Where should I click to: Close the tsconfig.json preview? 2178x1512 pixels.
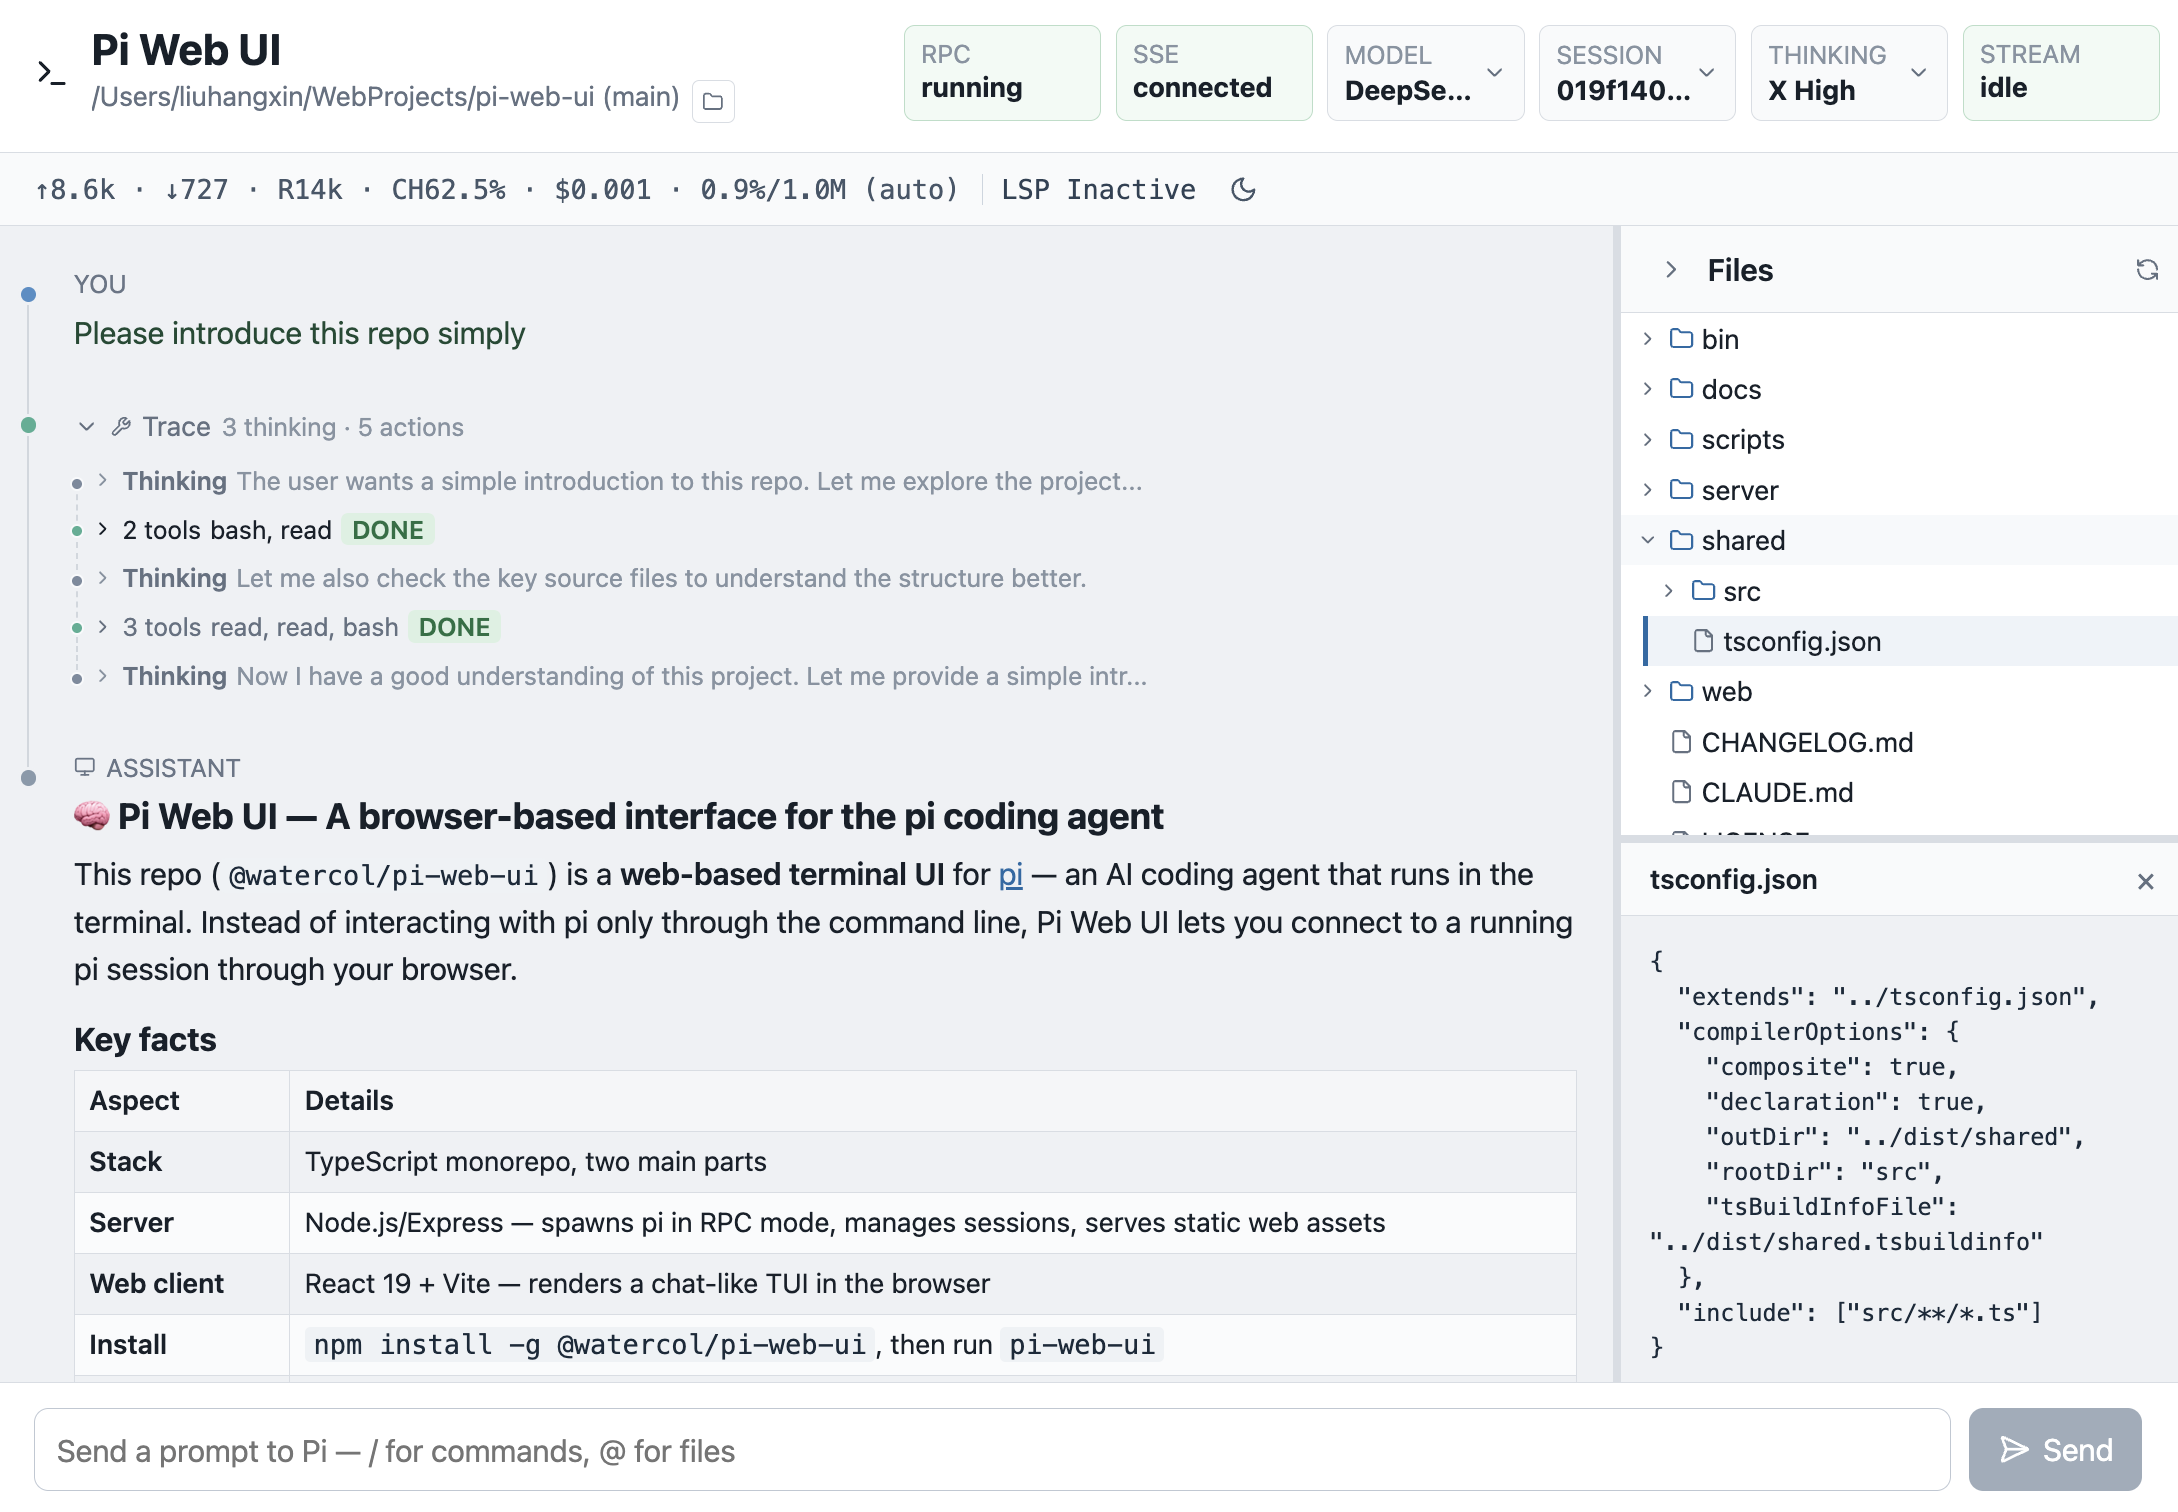coord(2145,881)
